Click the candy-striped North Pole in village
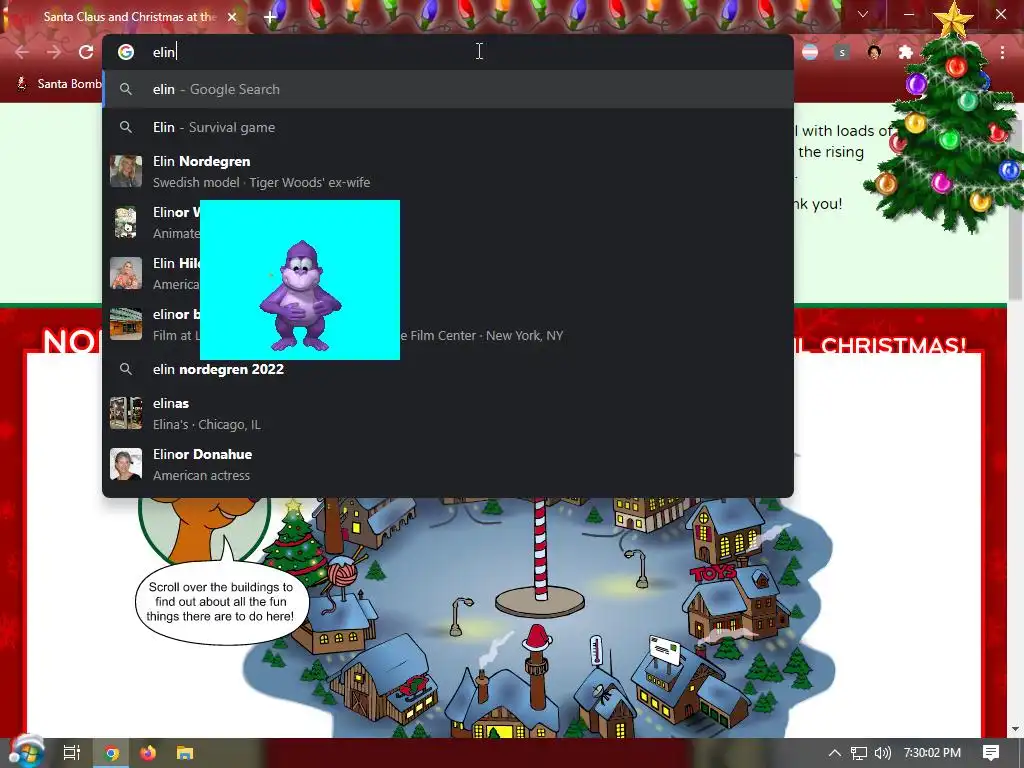 [540, 550]
